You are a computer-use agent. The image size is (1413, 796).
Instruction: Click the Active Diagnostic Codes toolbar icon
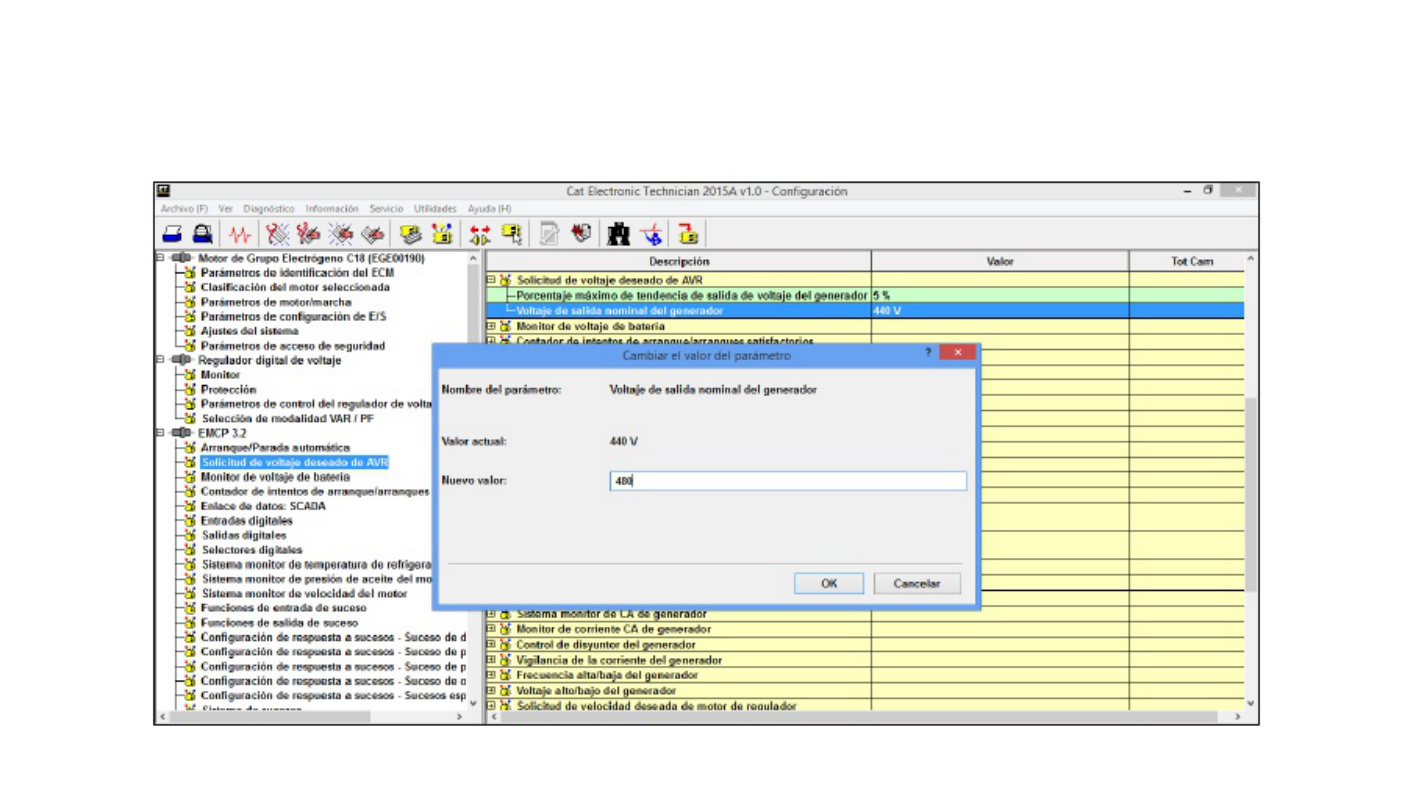click(277, 234)
